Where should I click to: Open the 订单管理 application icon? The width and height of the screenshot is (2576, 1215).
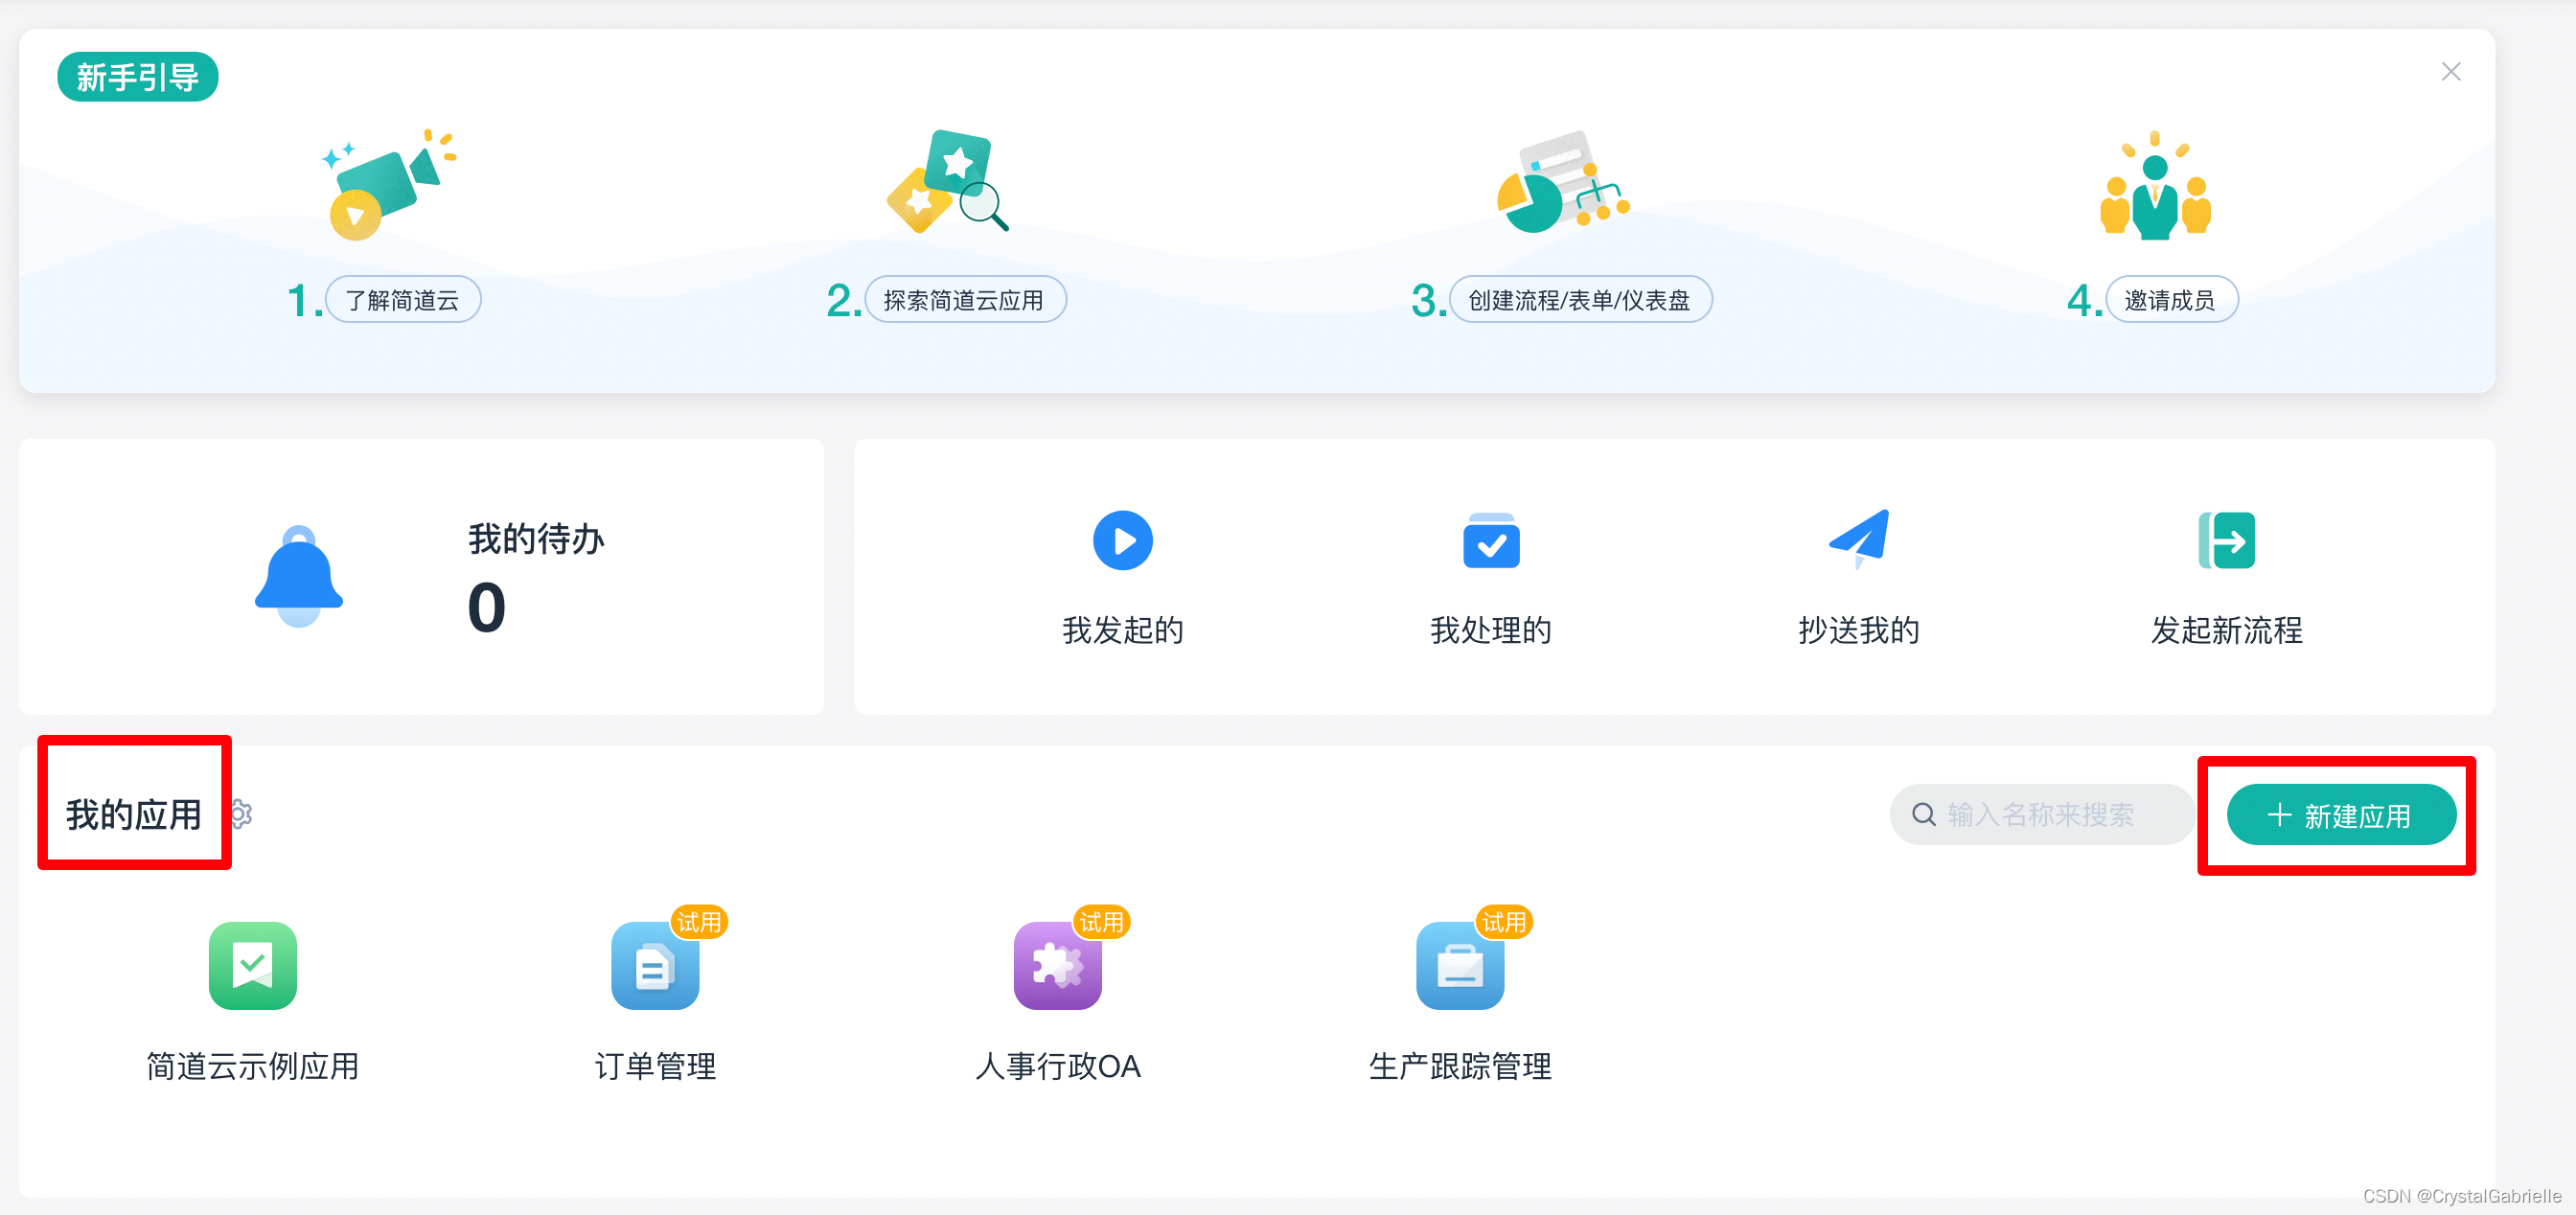(x=655, y=965)
